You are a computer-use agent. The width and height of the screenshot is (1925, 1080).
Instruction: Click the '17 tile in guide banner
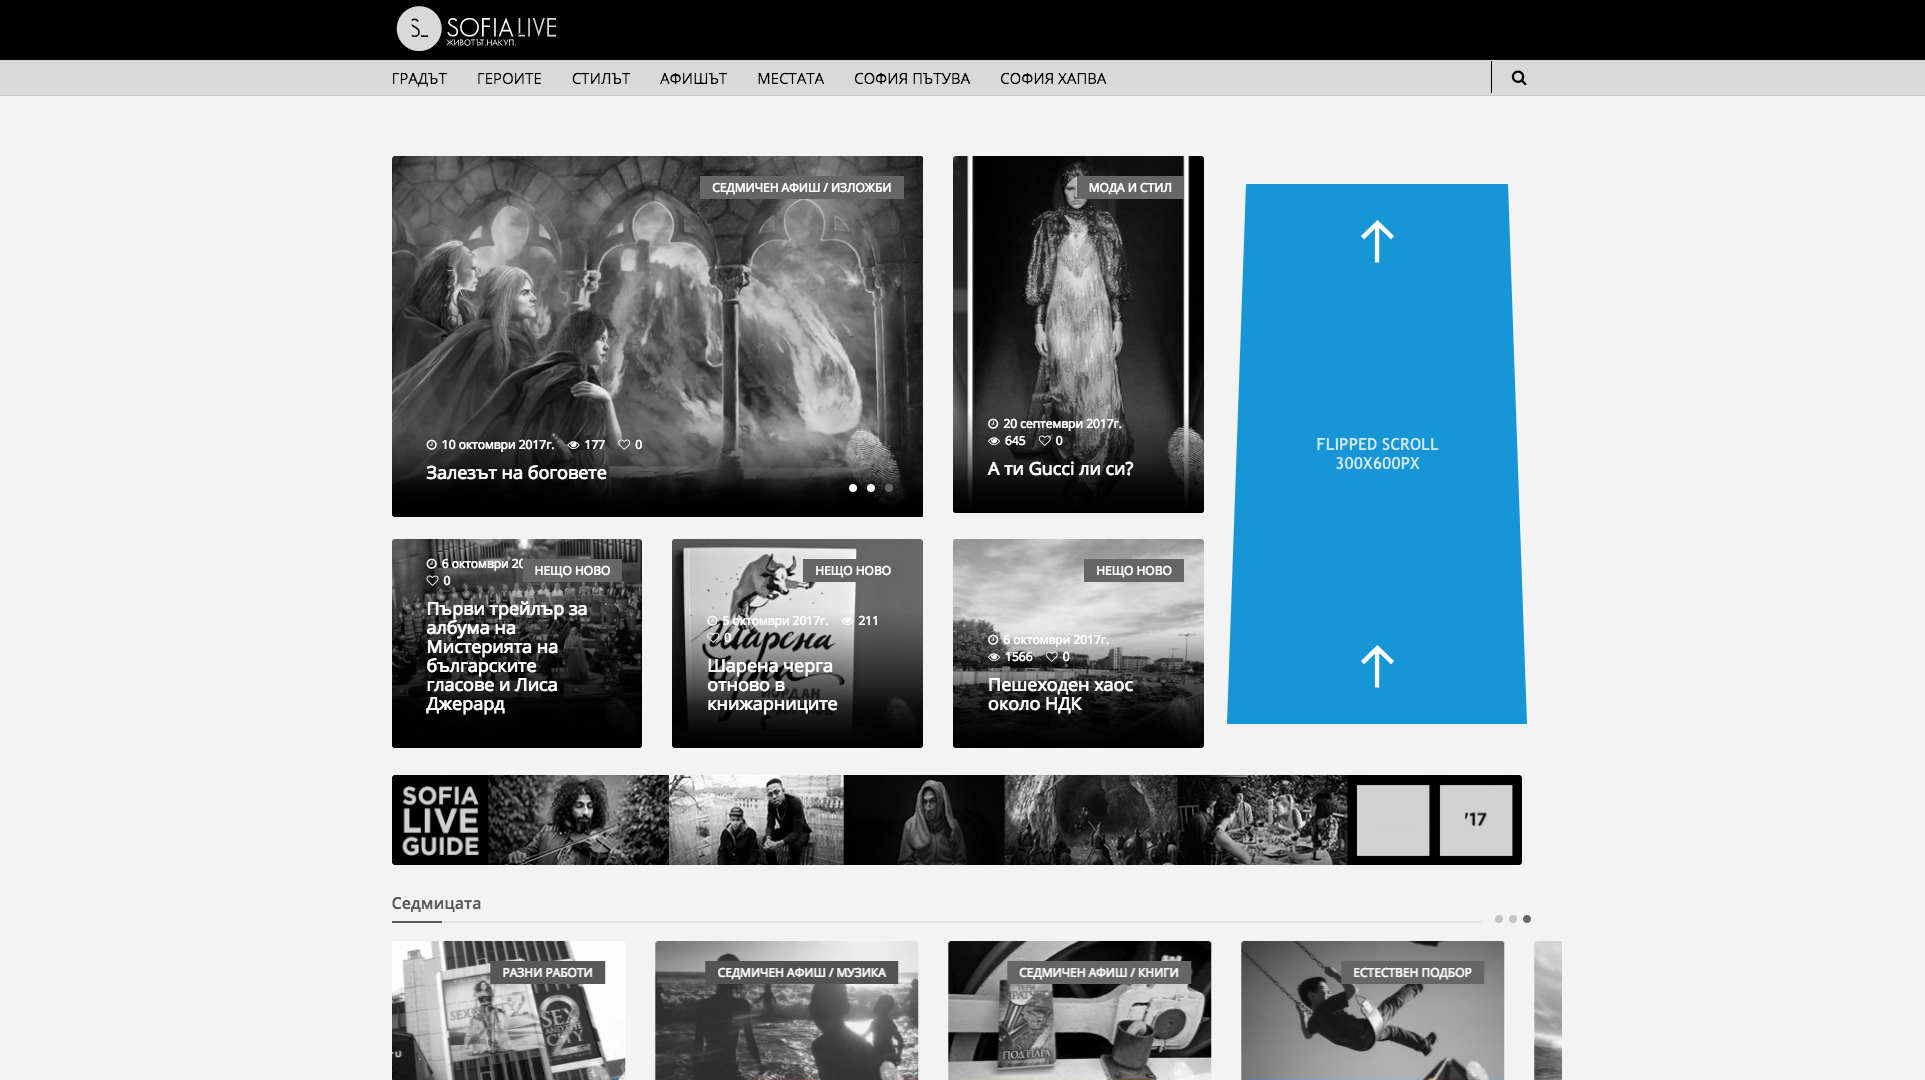(1475, 820)
